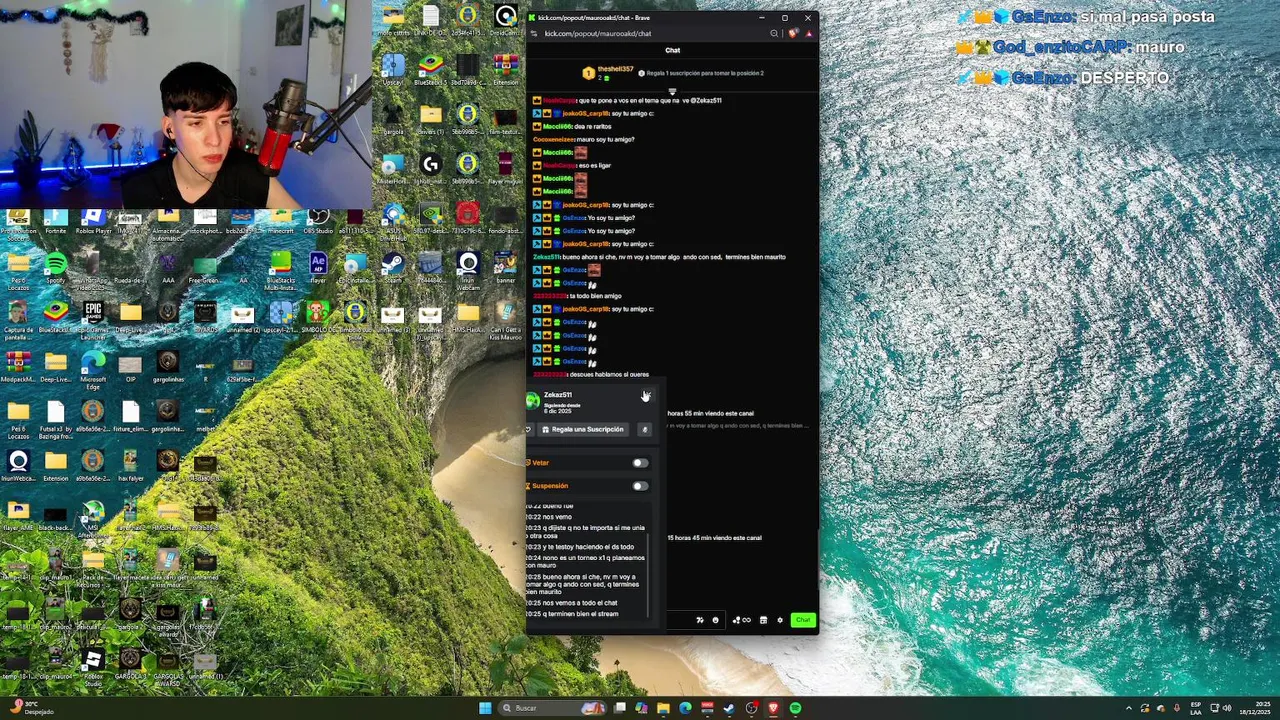Click username Zekaz511 in chat message
The height and width of the screenshot is (720, 1280).
[546, 257]
